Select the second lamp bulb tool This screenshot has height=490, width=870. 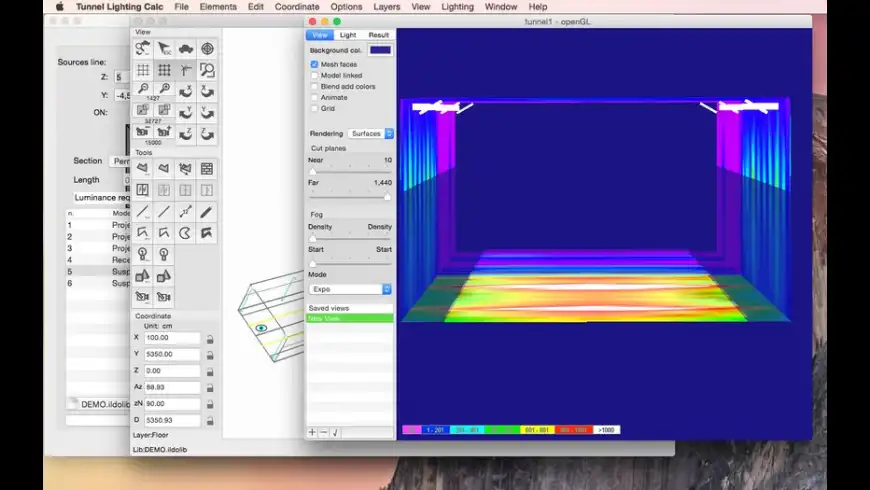[164, 255]
